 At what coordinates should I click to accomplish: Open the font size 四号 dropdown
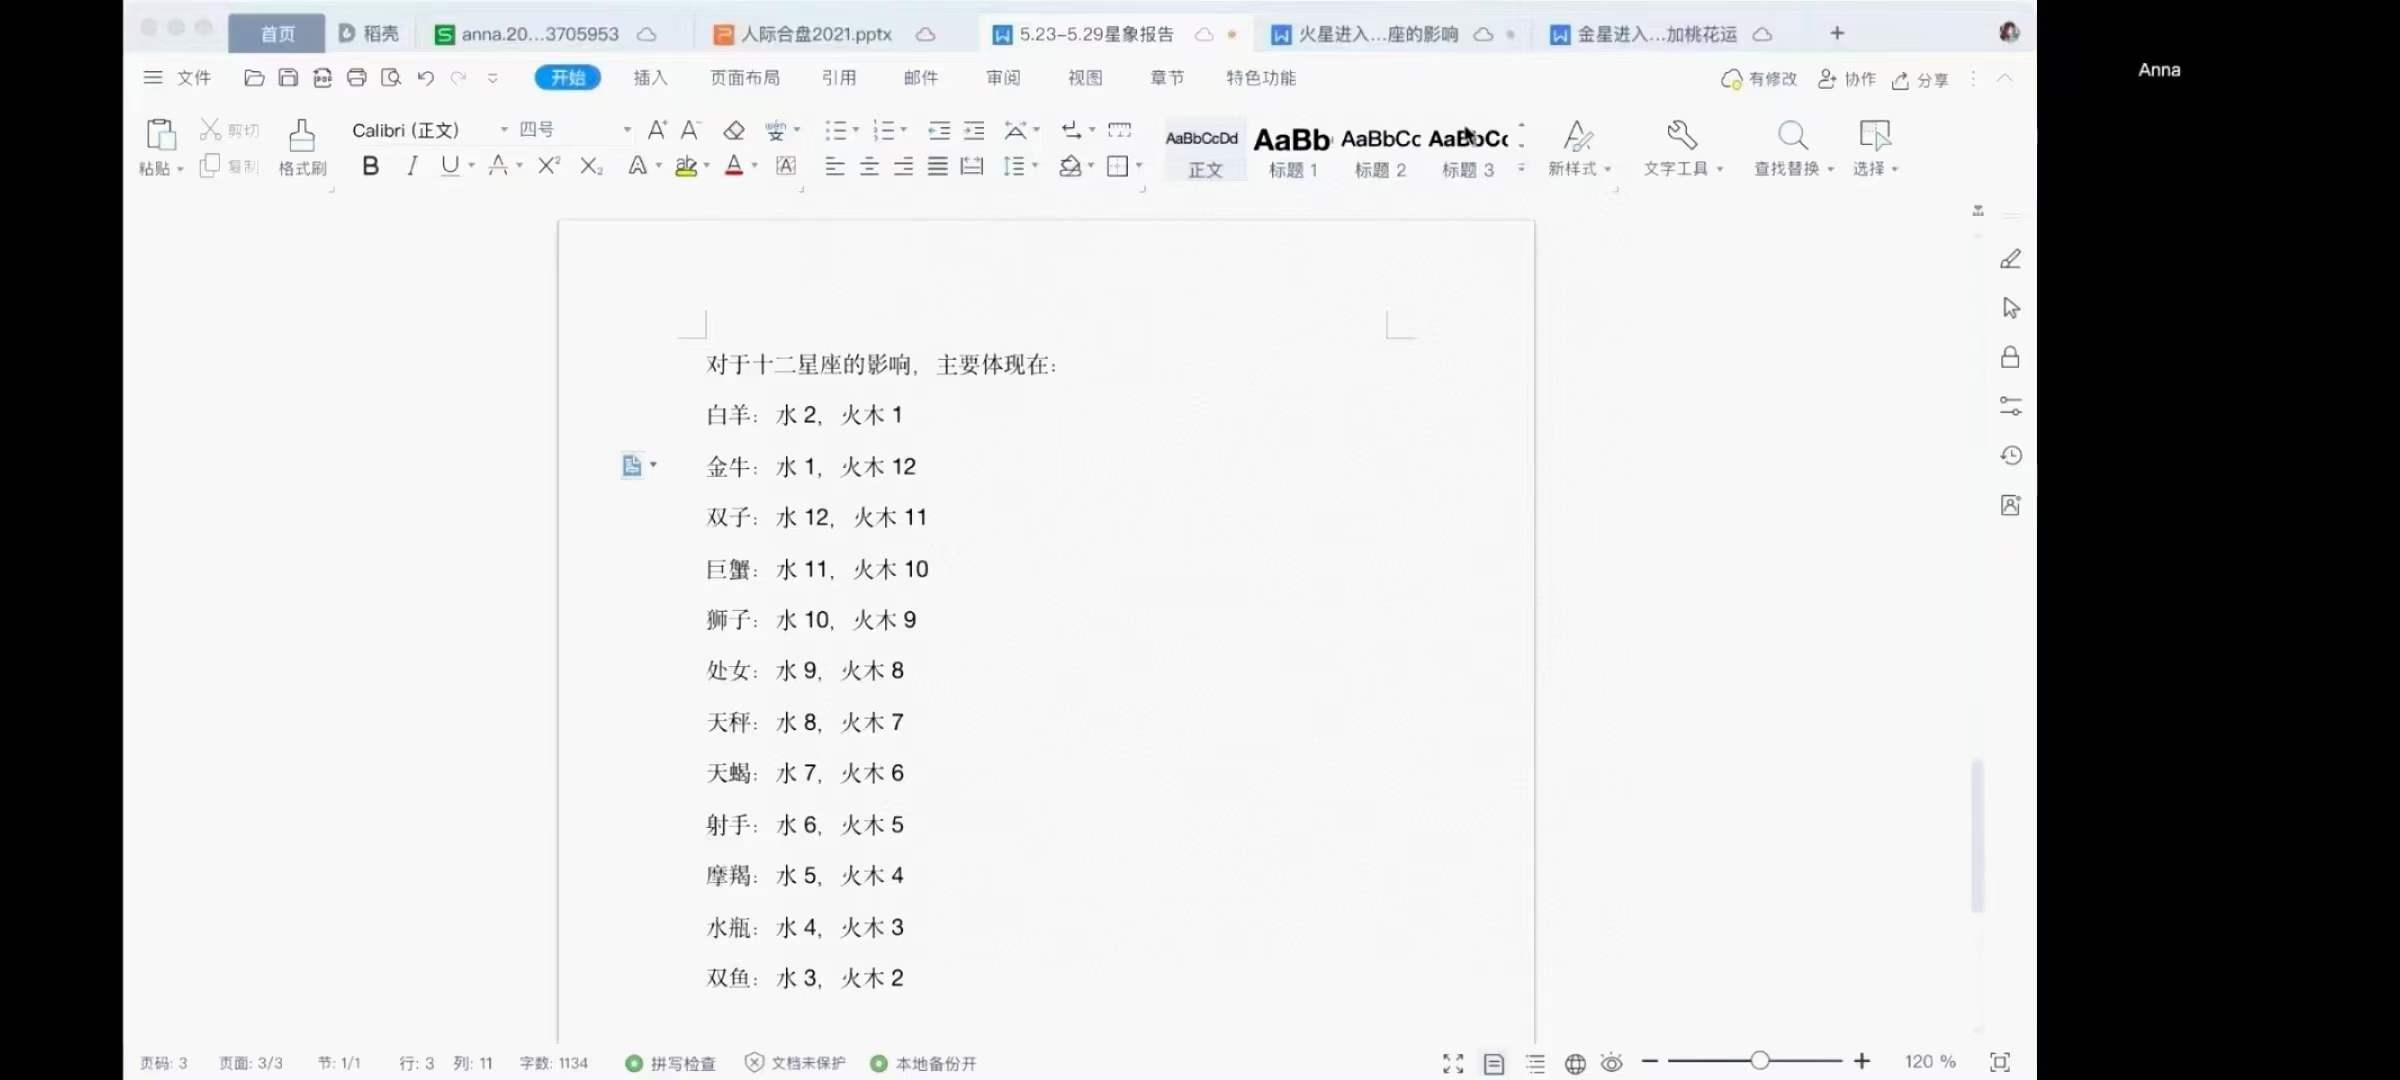pyautogui.click(x=627, y=130)
